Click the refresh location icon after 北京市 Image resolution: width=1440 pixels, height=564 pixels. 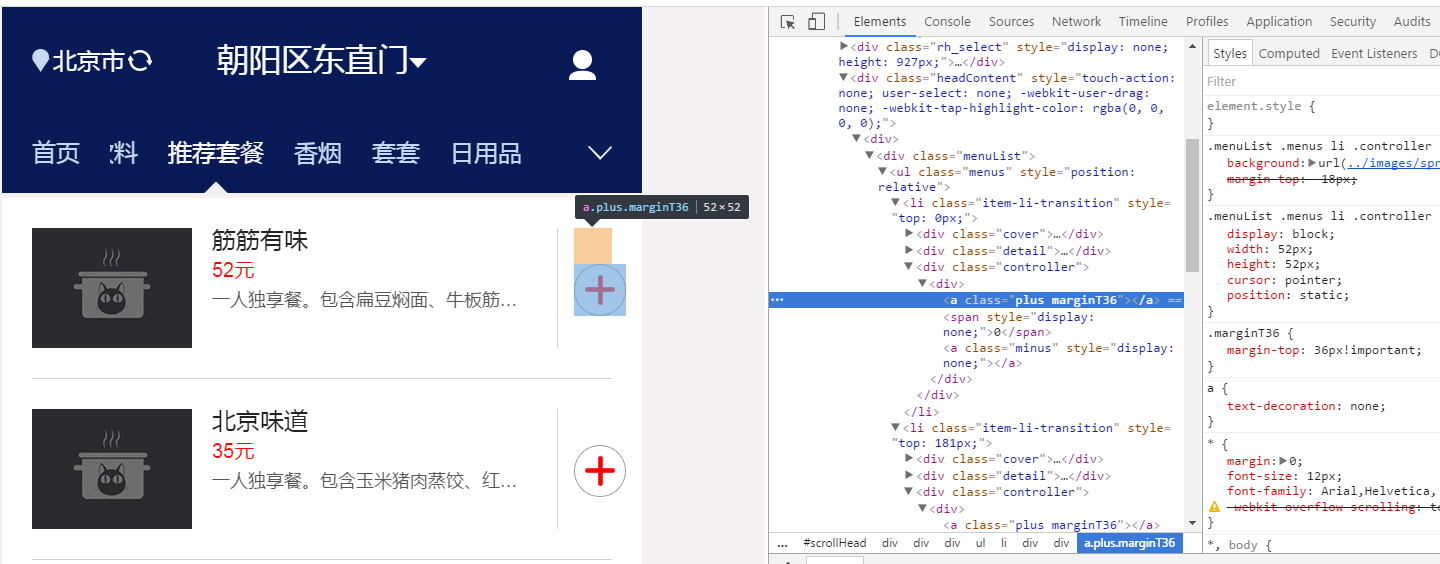(x=141, y=61)
